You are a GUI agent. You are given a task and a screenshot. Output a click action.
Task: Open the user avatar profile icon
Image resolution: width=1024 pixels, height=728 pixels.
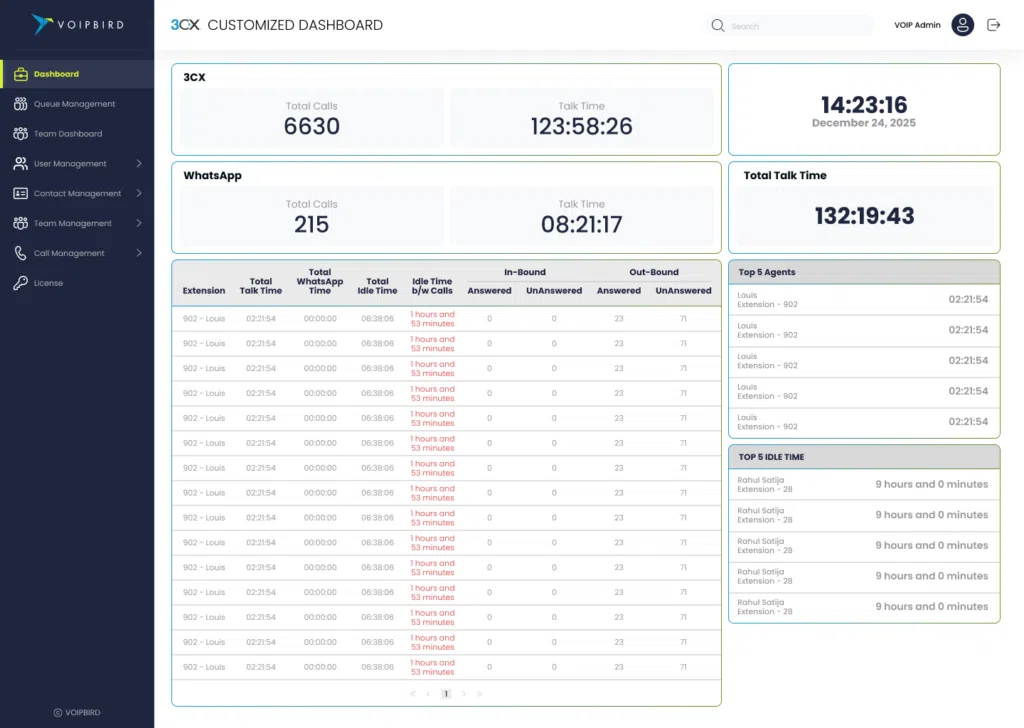pyautogui.click(x=962, y=25)
